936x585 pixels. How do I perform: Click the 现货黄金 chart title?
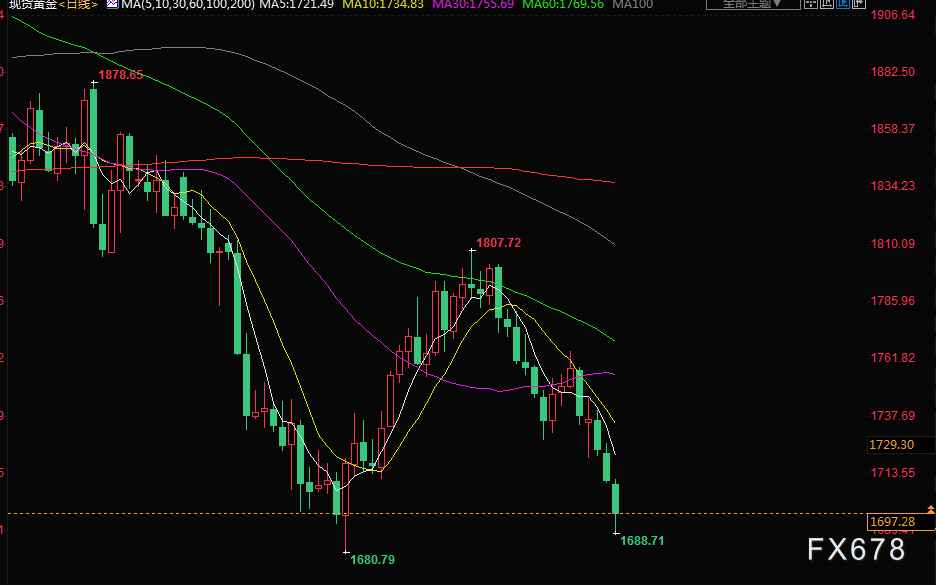(30, 5)
